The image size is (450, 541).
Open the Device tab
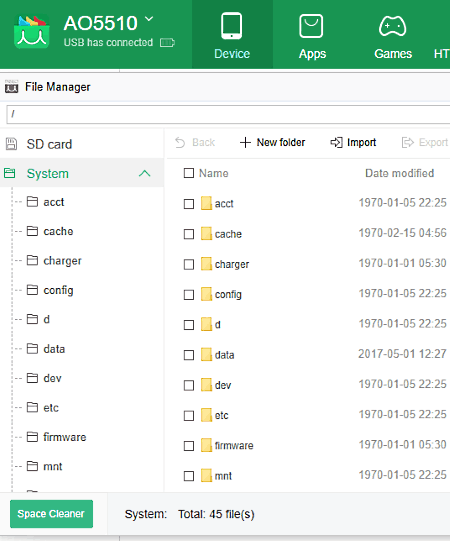coord(232,35)
